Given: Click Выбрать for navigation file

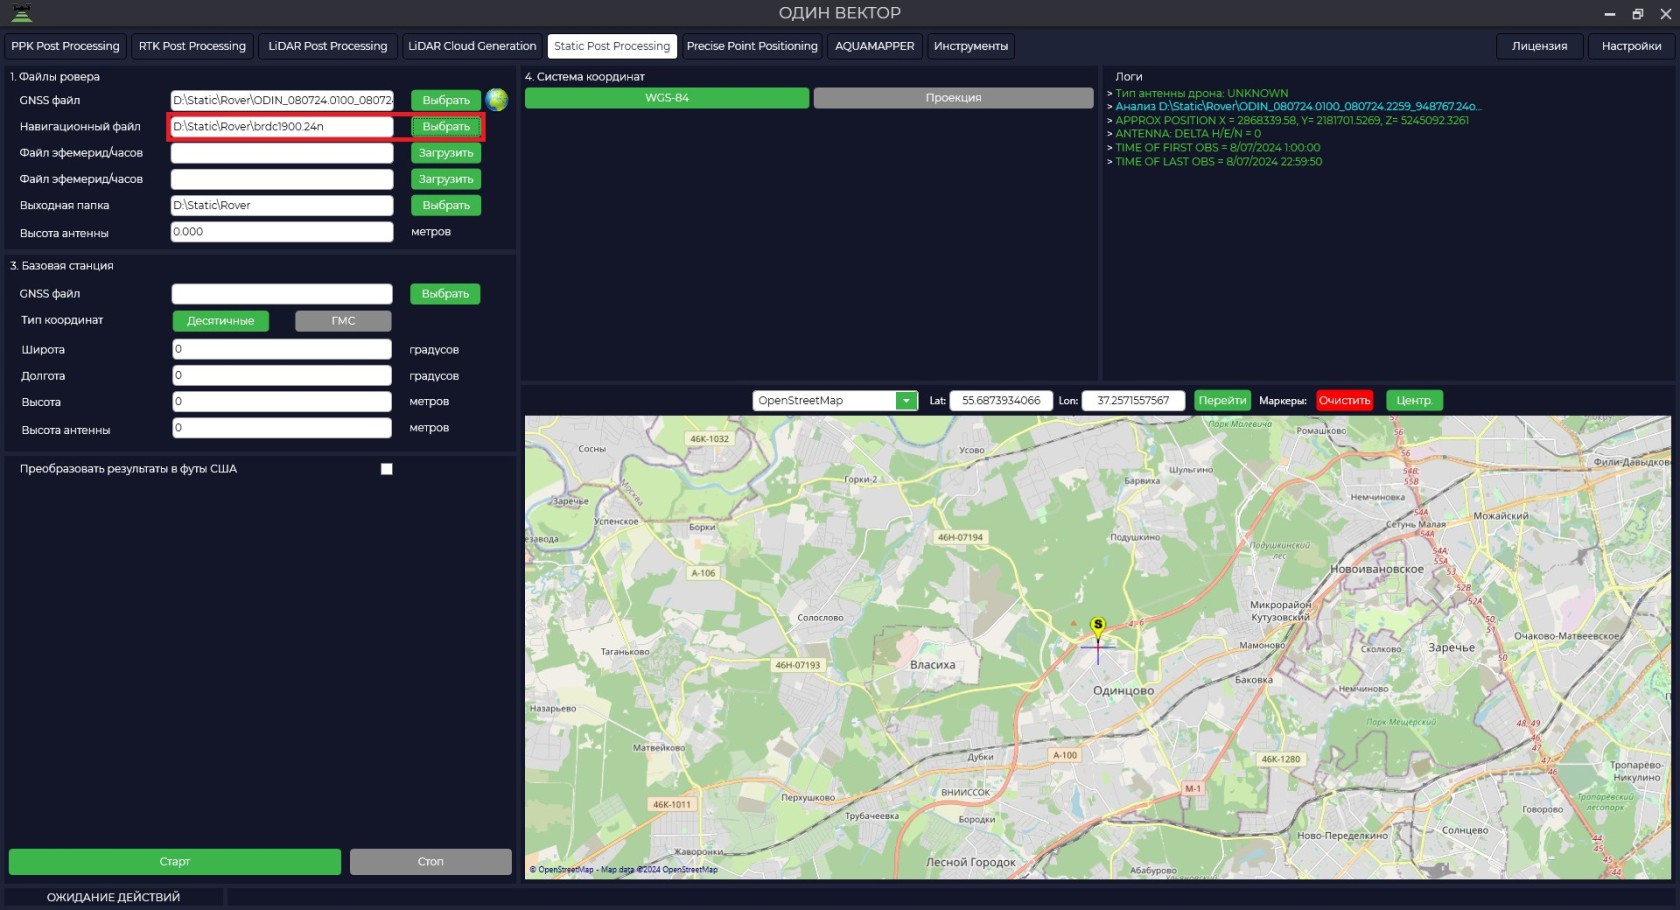Looking at the screenshot, I should 446,127.
